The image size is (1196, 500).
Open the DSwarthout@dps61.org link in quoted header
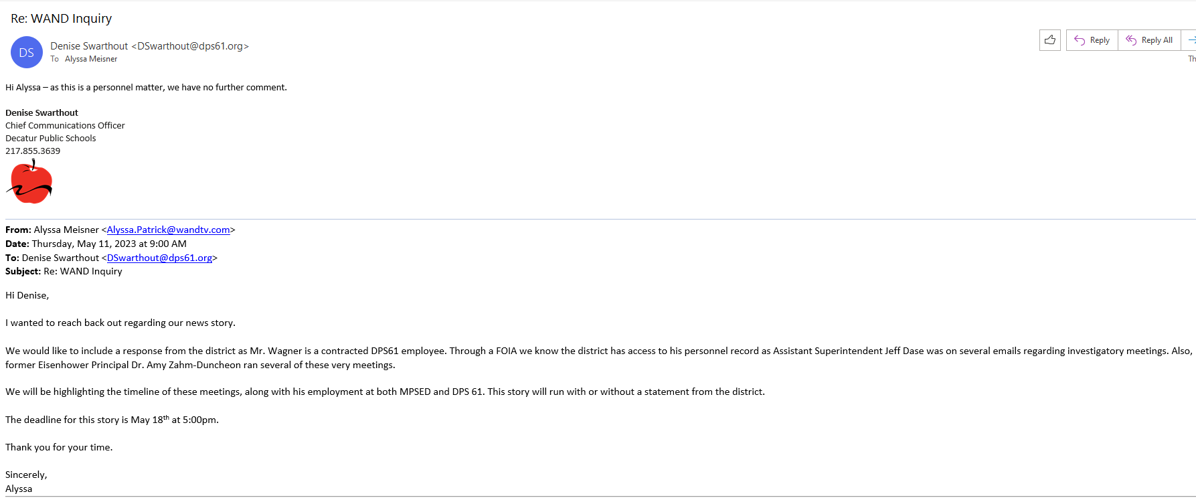click(160, 258)
